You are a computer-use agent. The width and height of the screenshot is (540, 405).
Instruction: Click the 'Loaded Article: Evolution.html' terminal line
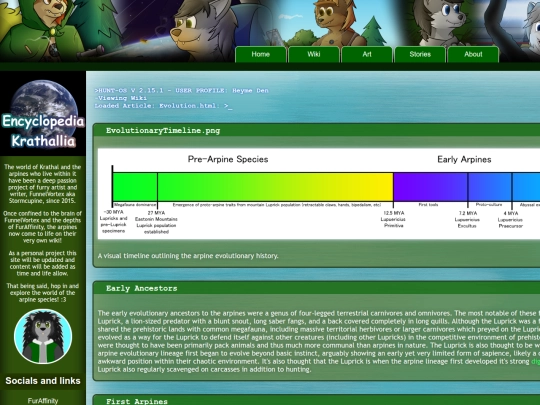tap(163, 106)
